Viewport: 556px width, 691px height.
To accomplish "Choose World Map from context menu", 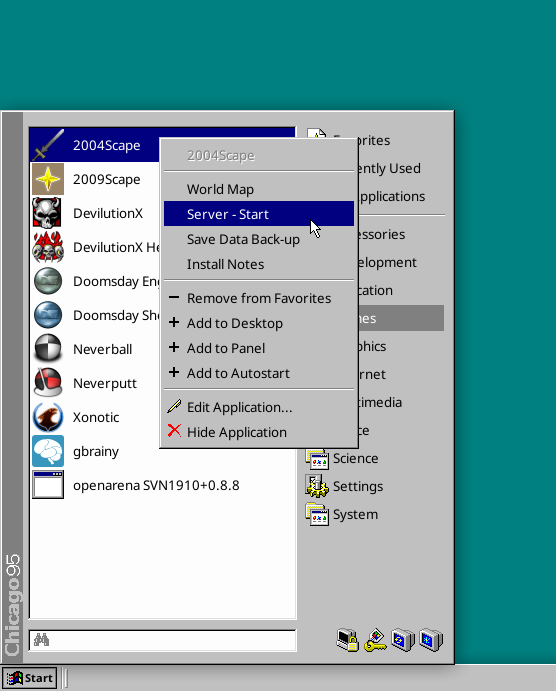I will click(x=259, y=189).
